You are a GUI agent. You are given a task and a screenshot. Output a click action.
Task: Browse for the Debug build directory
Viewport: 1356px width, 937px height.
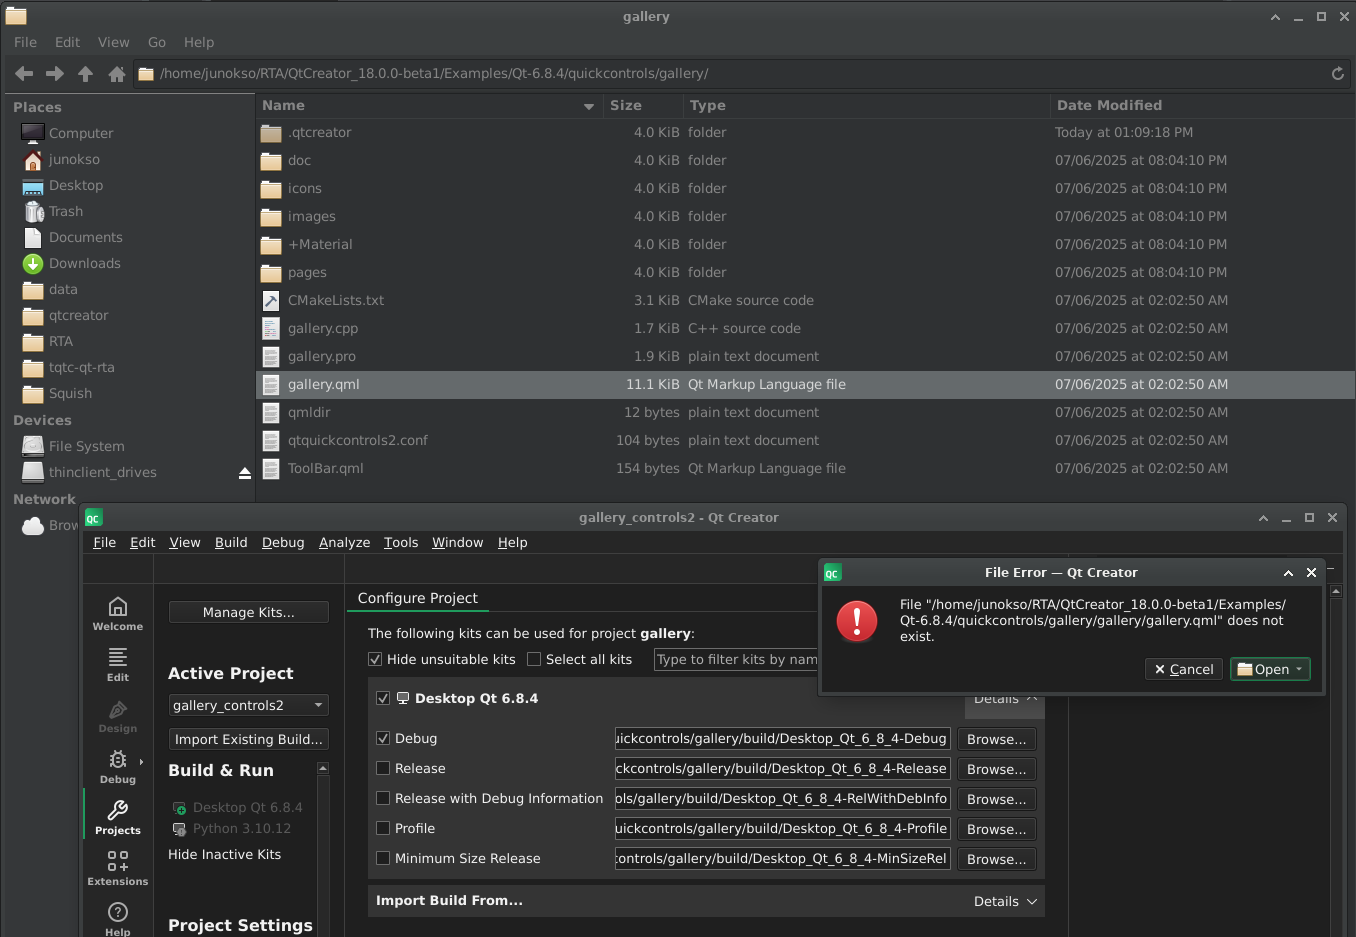tap(996, 739)
